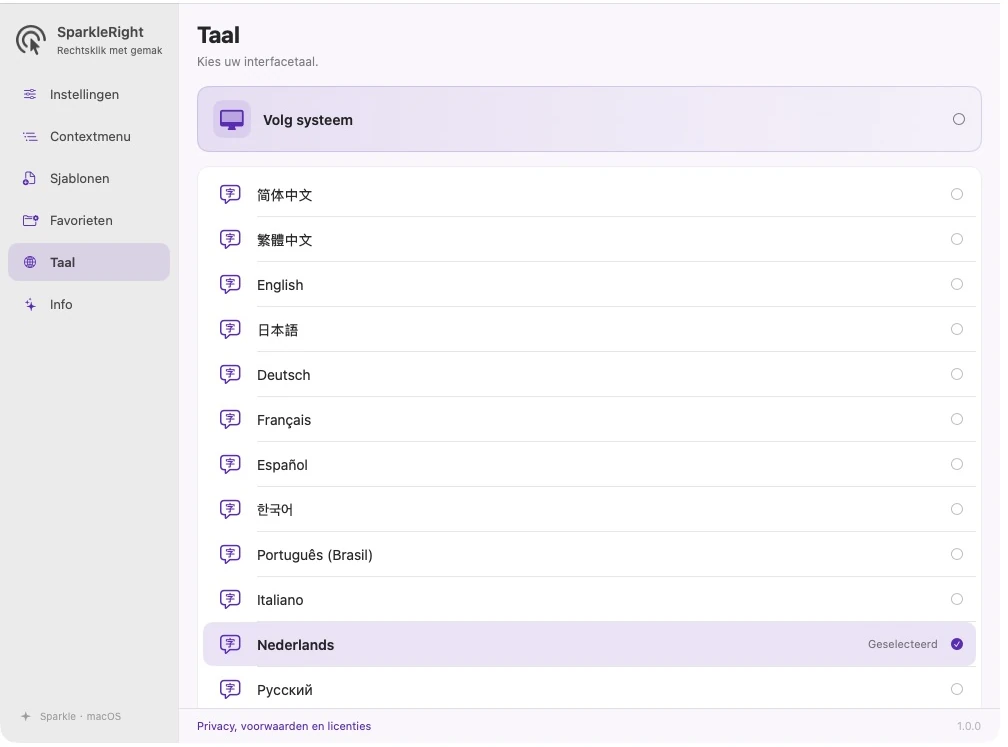This screenshot has width=1008, height=747.
Task: Switch to the Sjablonen section
Action: (89, 178)
